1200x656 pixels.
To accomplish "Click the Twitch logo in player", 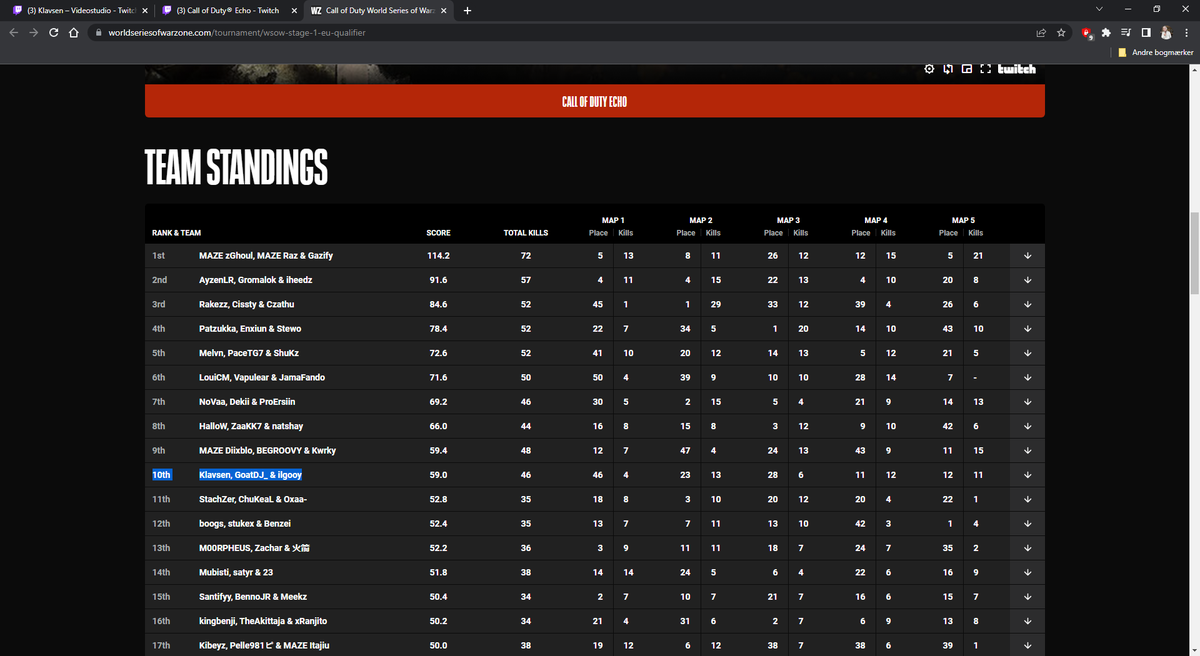I will (1016, 69).
